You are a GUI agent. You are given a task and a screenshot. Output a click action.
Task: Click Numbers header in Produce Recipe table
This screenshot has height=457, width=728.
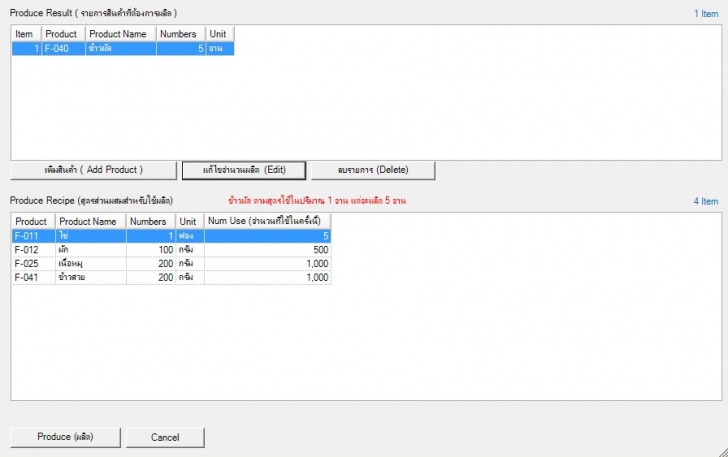pyautogui.click(x=151, y=222)
